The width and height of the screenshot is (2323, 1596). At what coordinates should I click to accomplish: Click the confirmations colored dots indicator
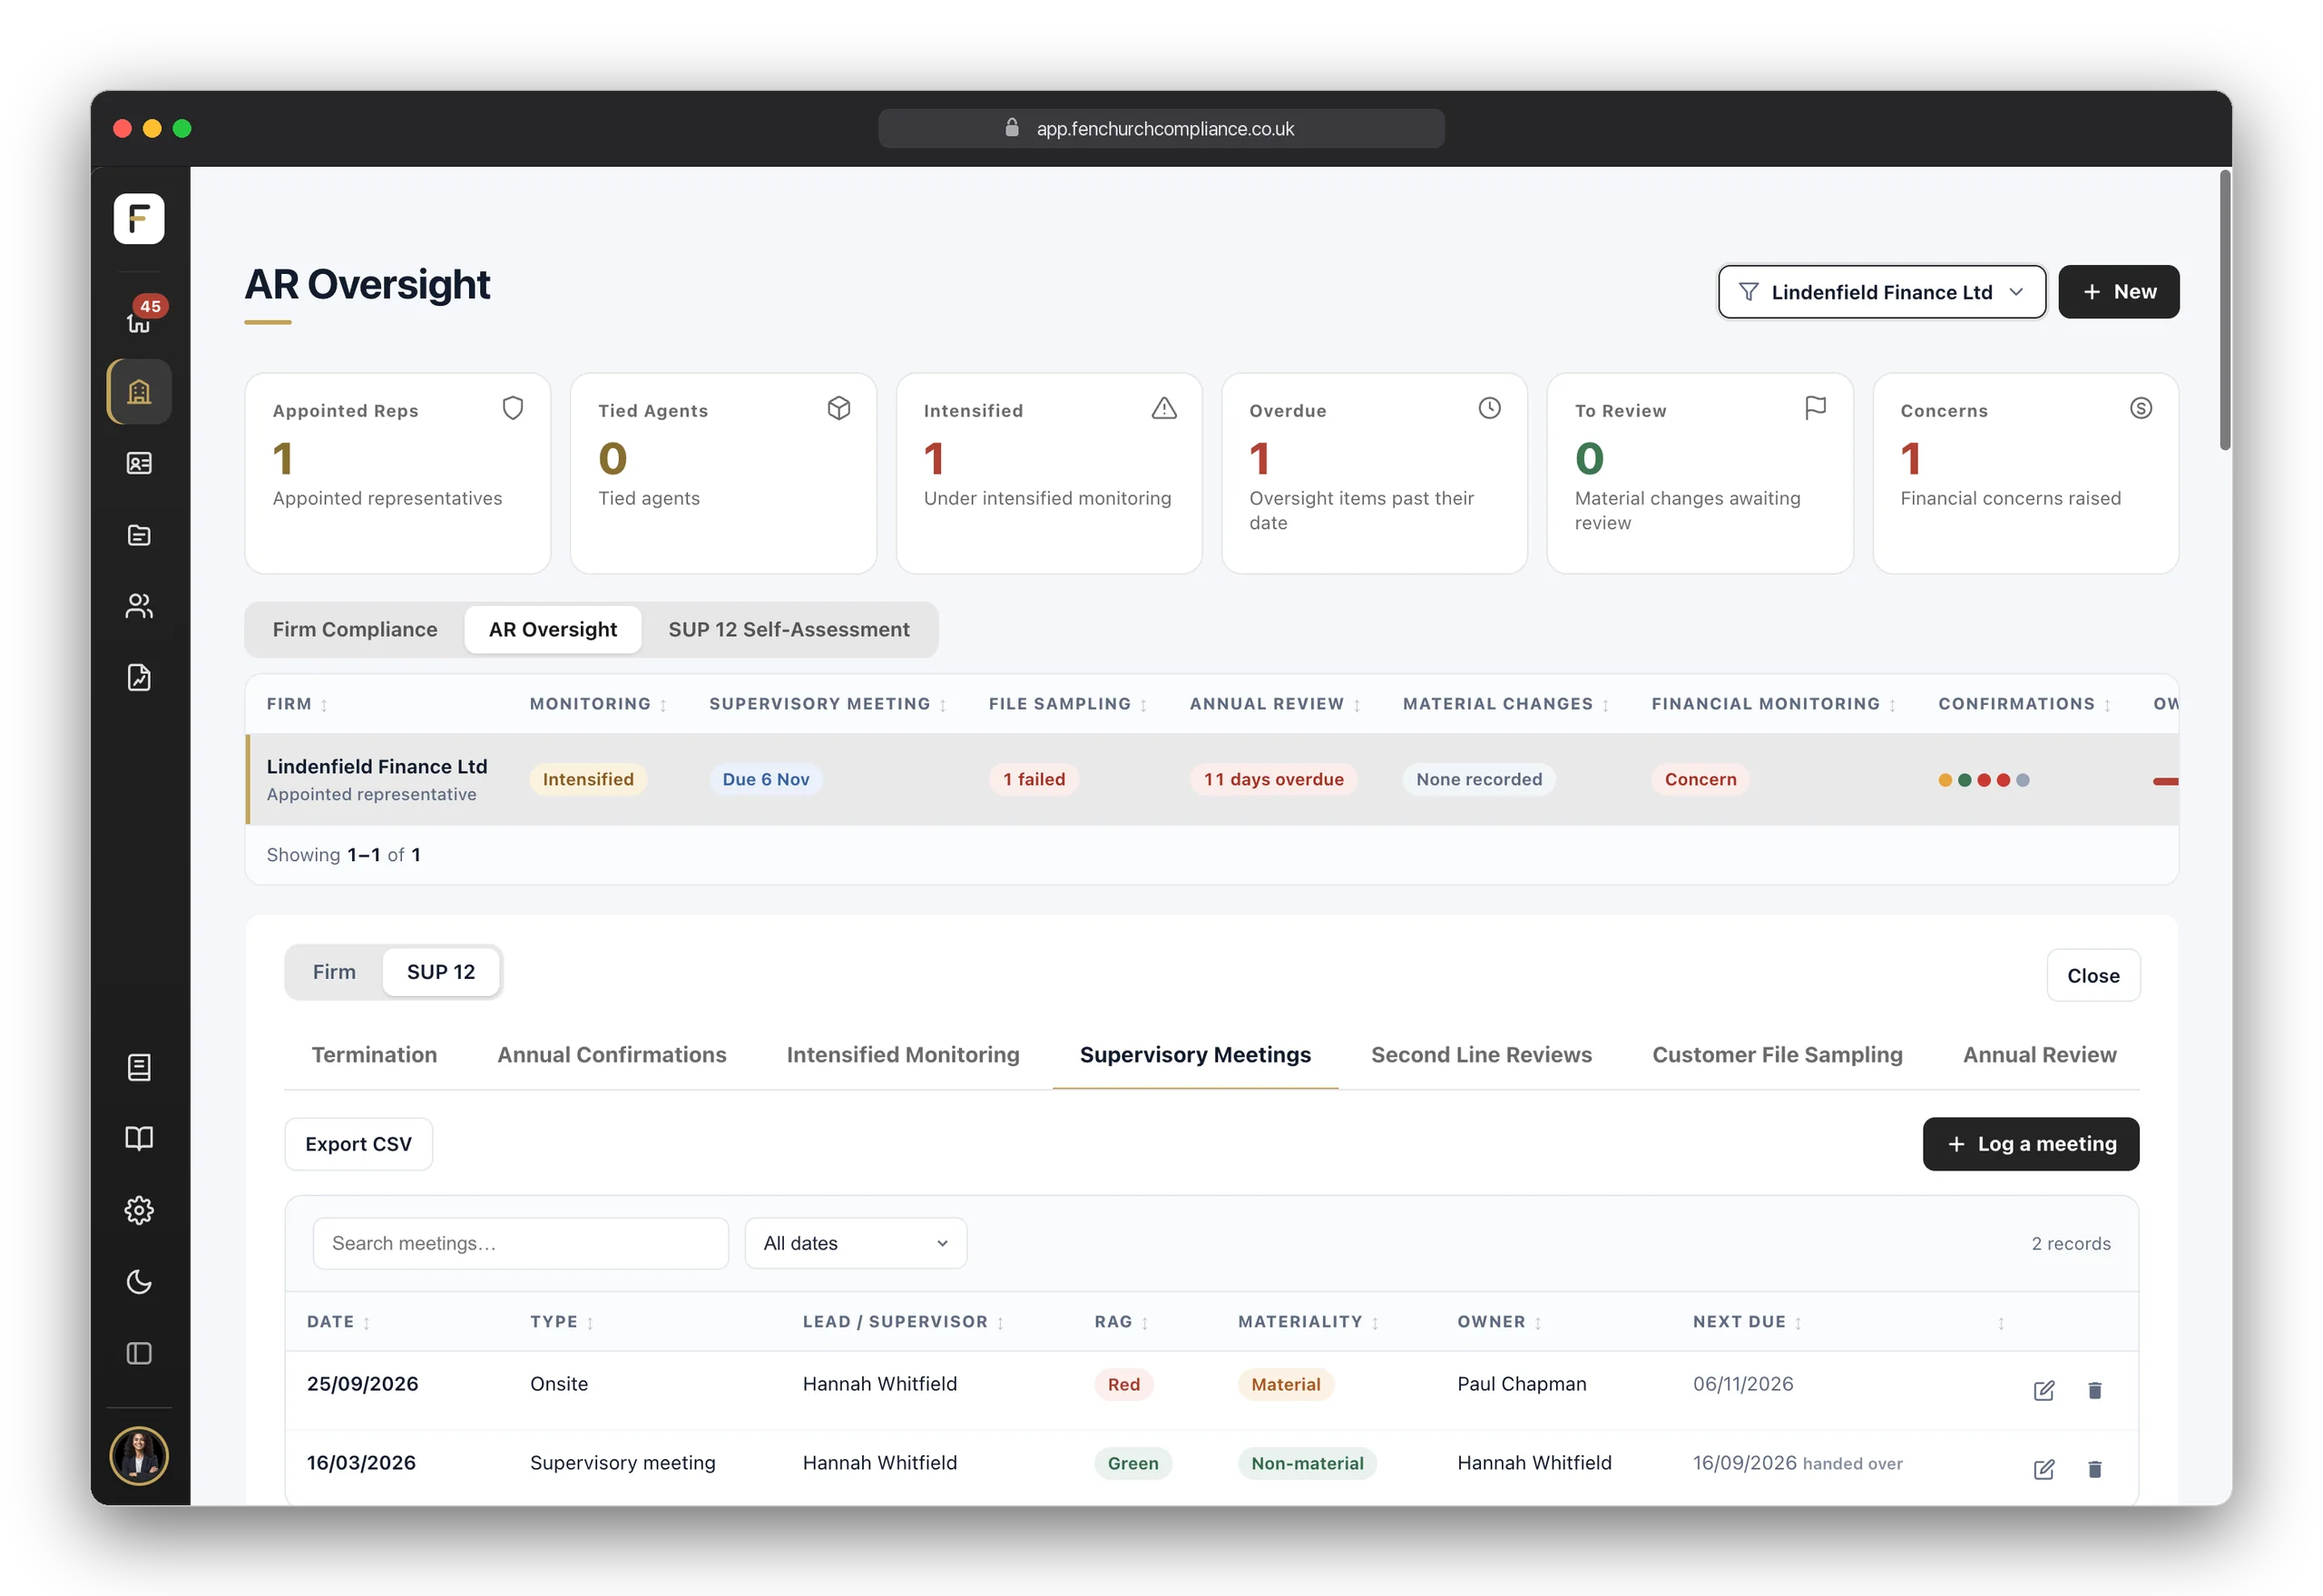[x=1983, y=780]
